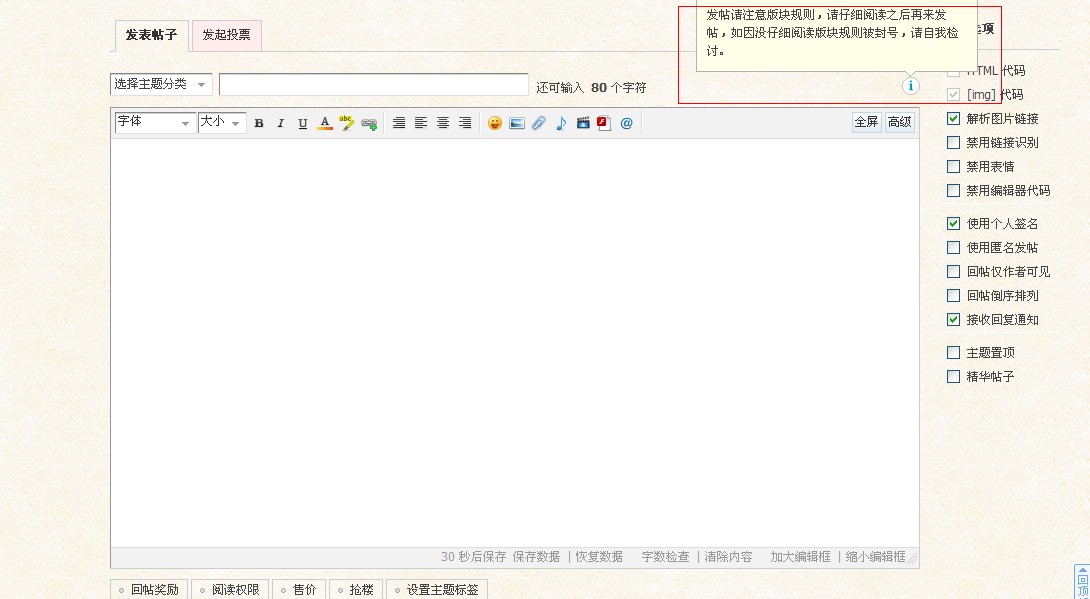Screen dimensions: 1090x599
Task: Click 缩小编辑框 shrink editor link
Action: (876, 557)
